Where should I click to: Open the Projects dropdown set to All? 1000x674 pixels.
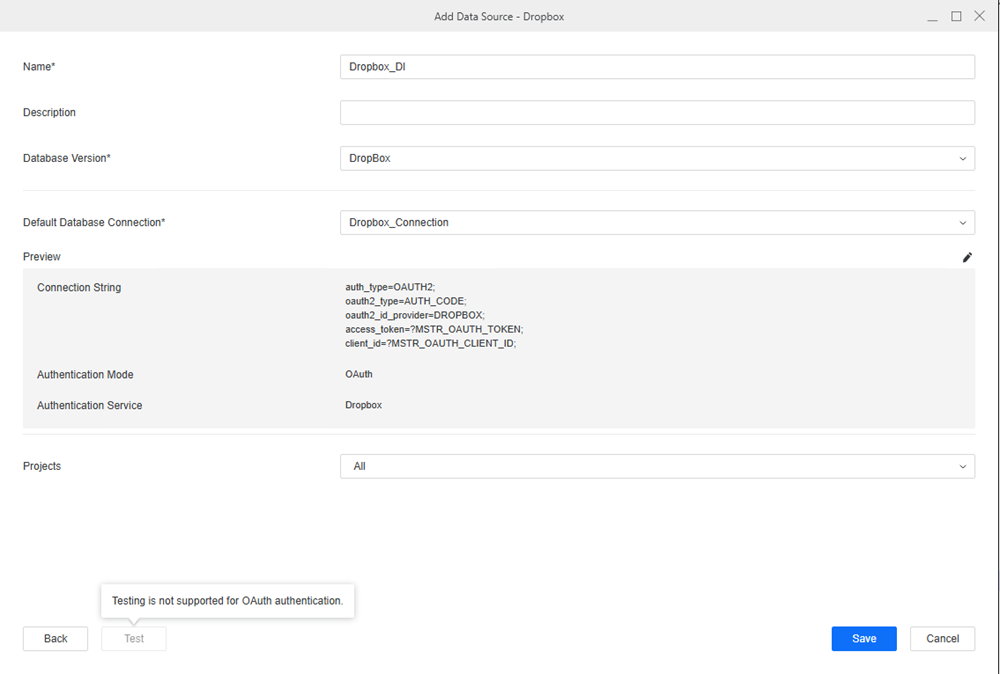(x=657, y=466)
